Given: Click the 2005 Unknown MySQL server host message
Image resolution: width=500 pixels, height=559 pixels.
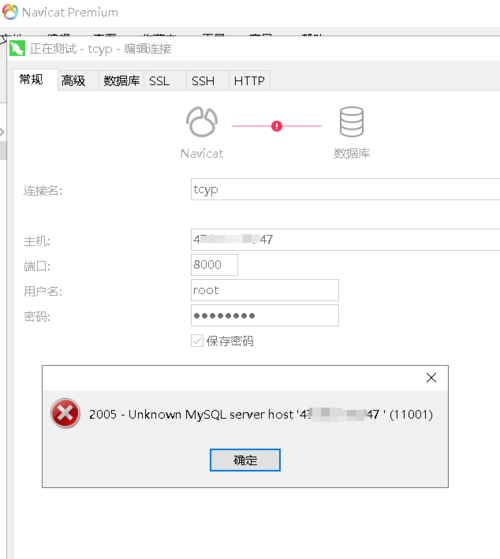Looking at the screenshot, I should [x=261, y=414].
